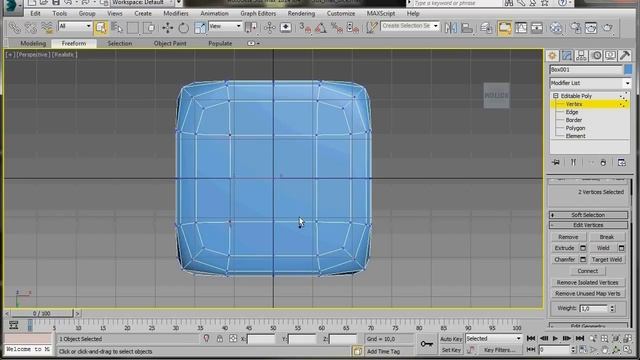Screen dimensions: 640x360
Task: Collapse the Editable Poly tree node
Action: pyautogui.click(x=556, y=96)
